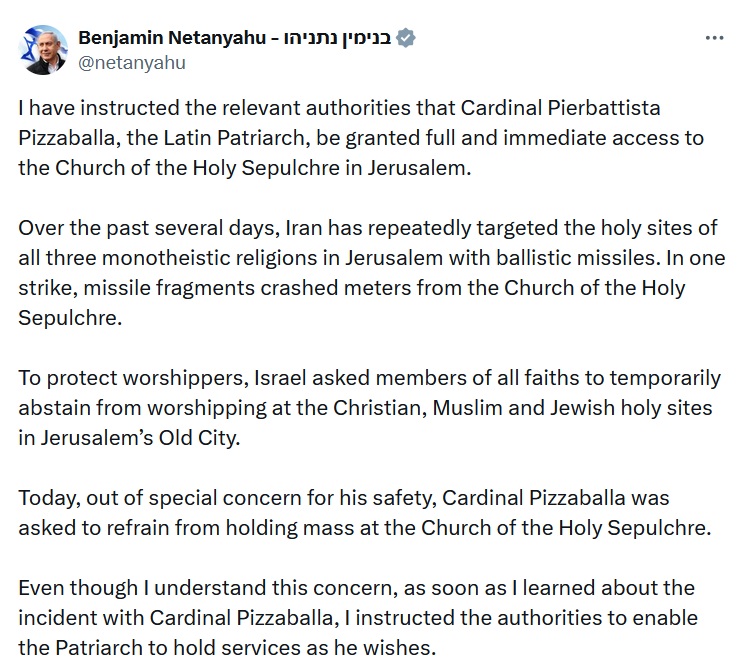Open Benjamin Netanyahu's profile picture
This screenshot has width=741, height=663.
point(41,49)
